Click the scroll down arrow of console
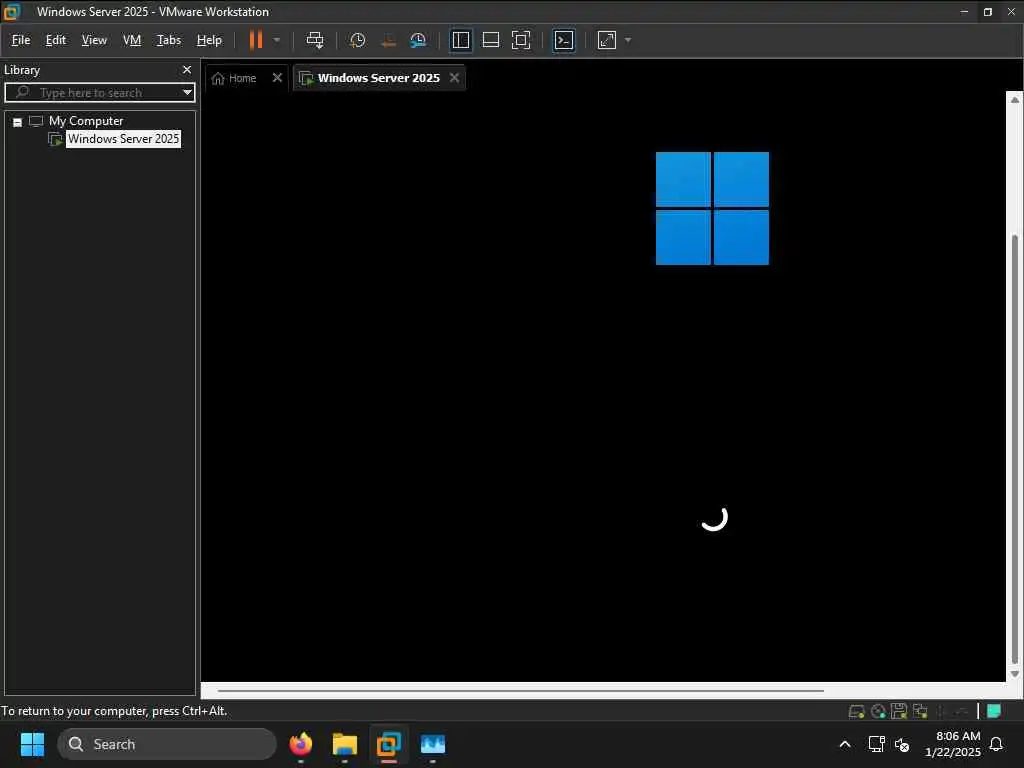This screenshot has height=768, width=1024. (x=1014, y=674)
